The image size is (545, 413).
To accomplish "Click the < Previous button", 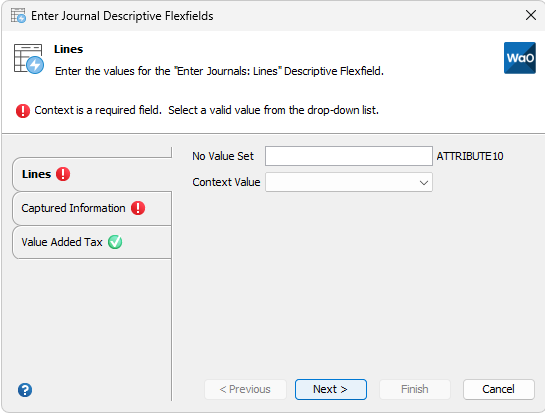I will click(x=245, y=389).
